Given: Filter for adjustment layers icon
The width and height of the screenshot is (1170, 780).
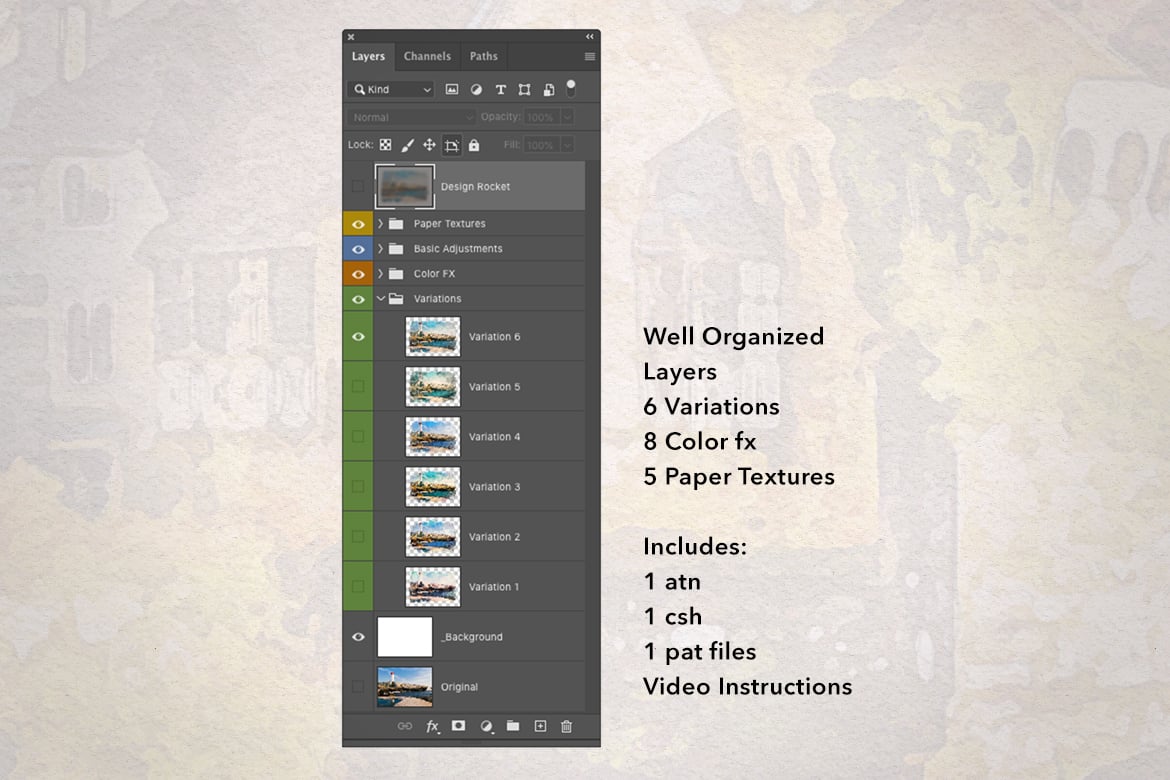Looking at the screenshot, I should (x=476, y=90).
